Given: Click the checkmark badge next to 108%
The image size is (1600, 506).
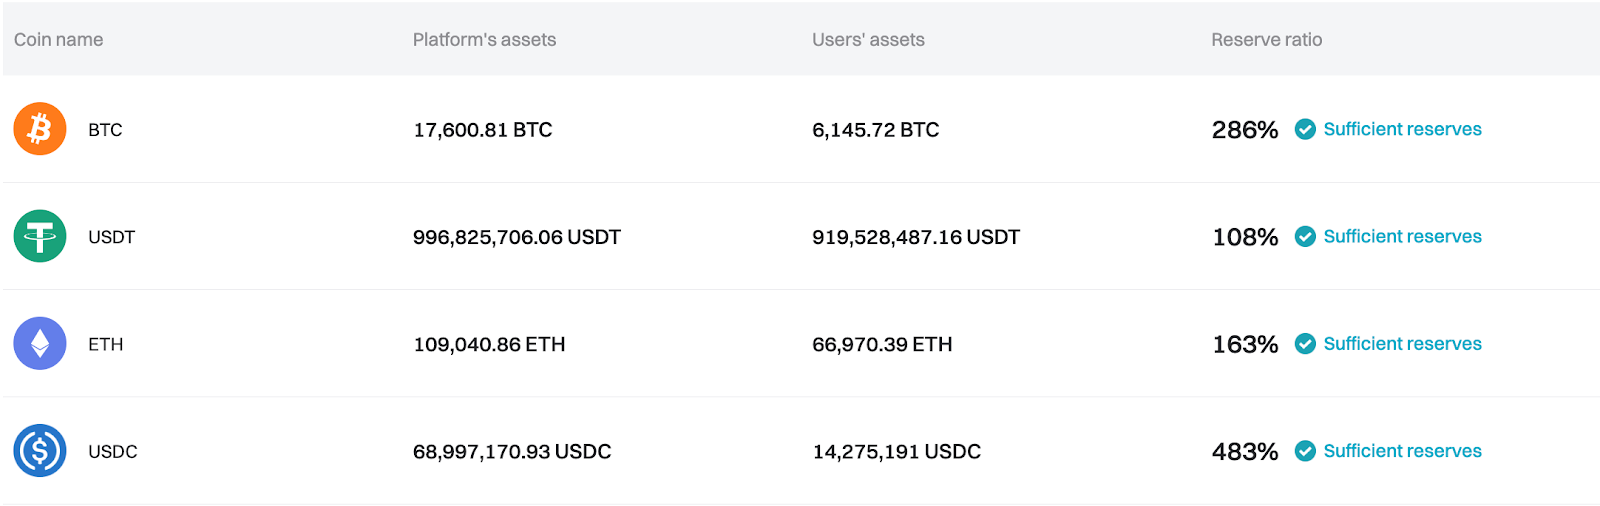Looking at the screenshot, I should click(1305, 237).
